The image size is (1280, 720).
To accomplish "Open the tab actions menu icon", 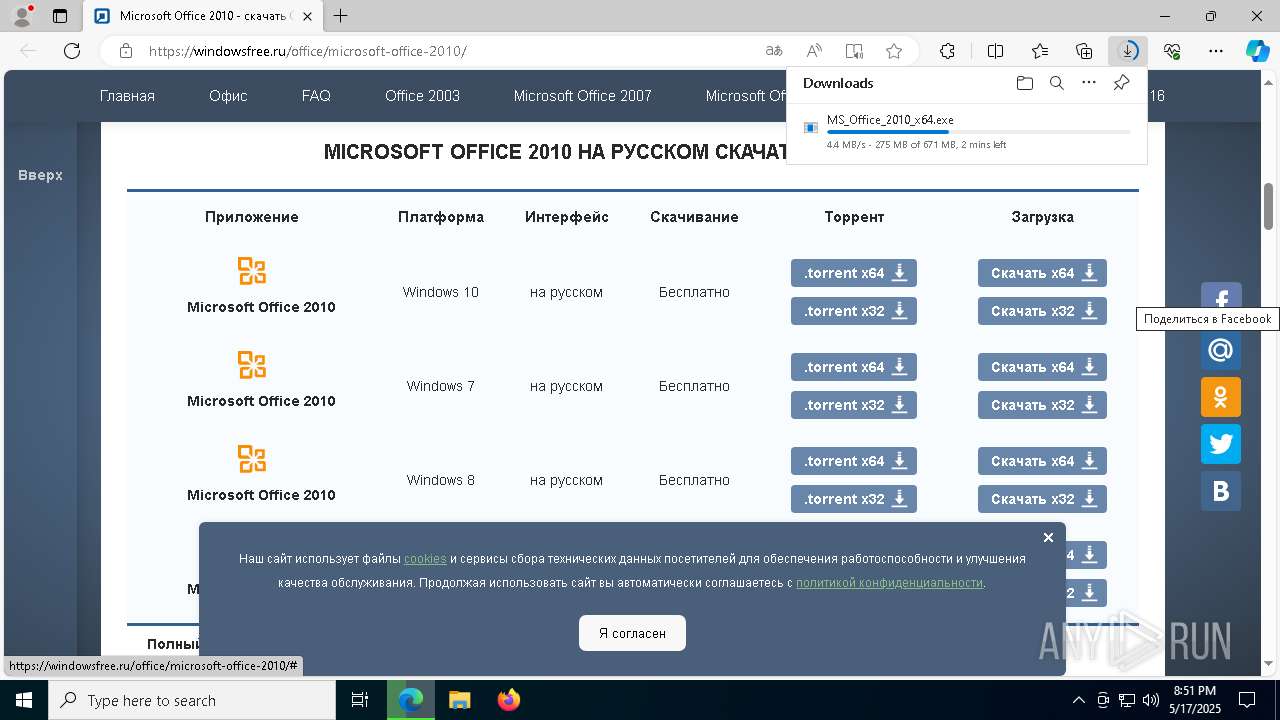I will (x=60, y=16).
